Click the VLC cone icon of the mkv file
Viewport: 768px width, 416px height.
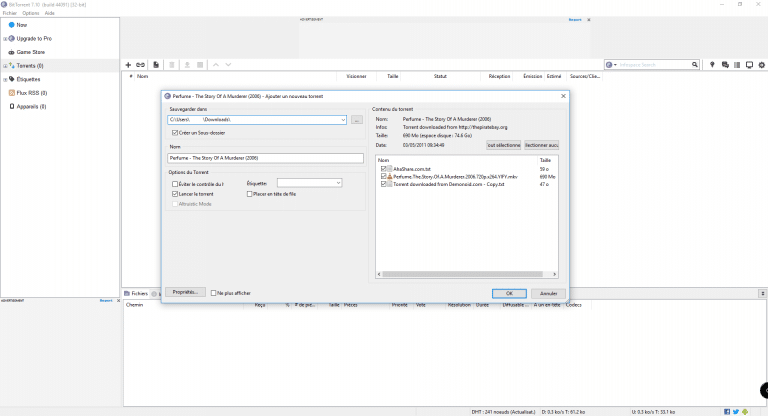[x=390, y=176]
